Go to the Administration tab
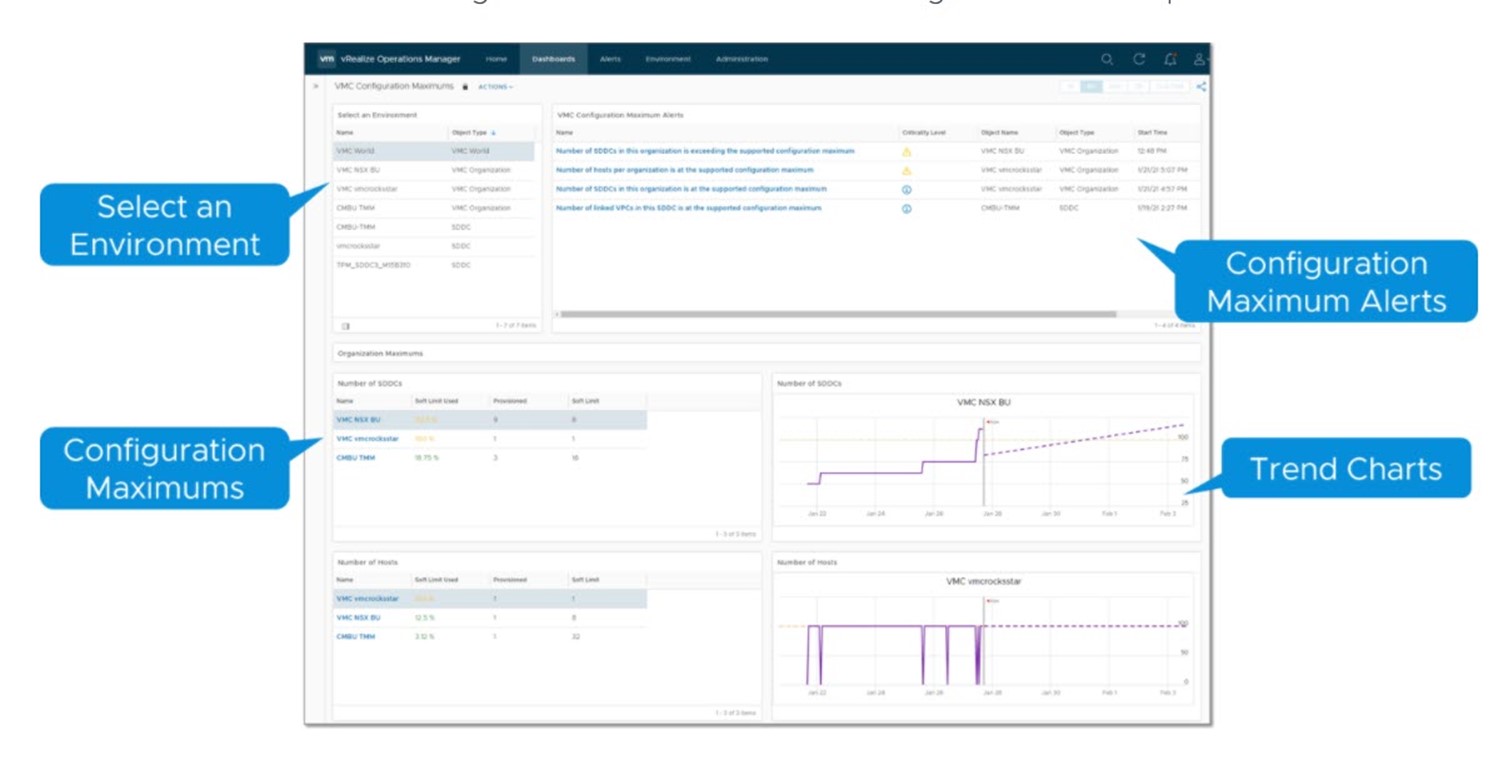 742,59
